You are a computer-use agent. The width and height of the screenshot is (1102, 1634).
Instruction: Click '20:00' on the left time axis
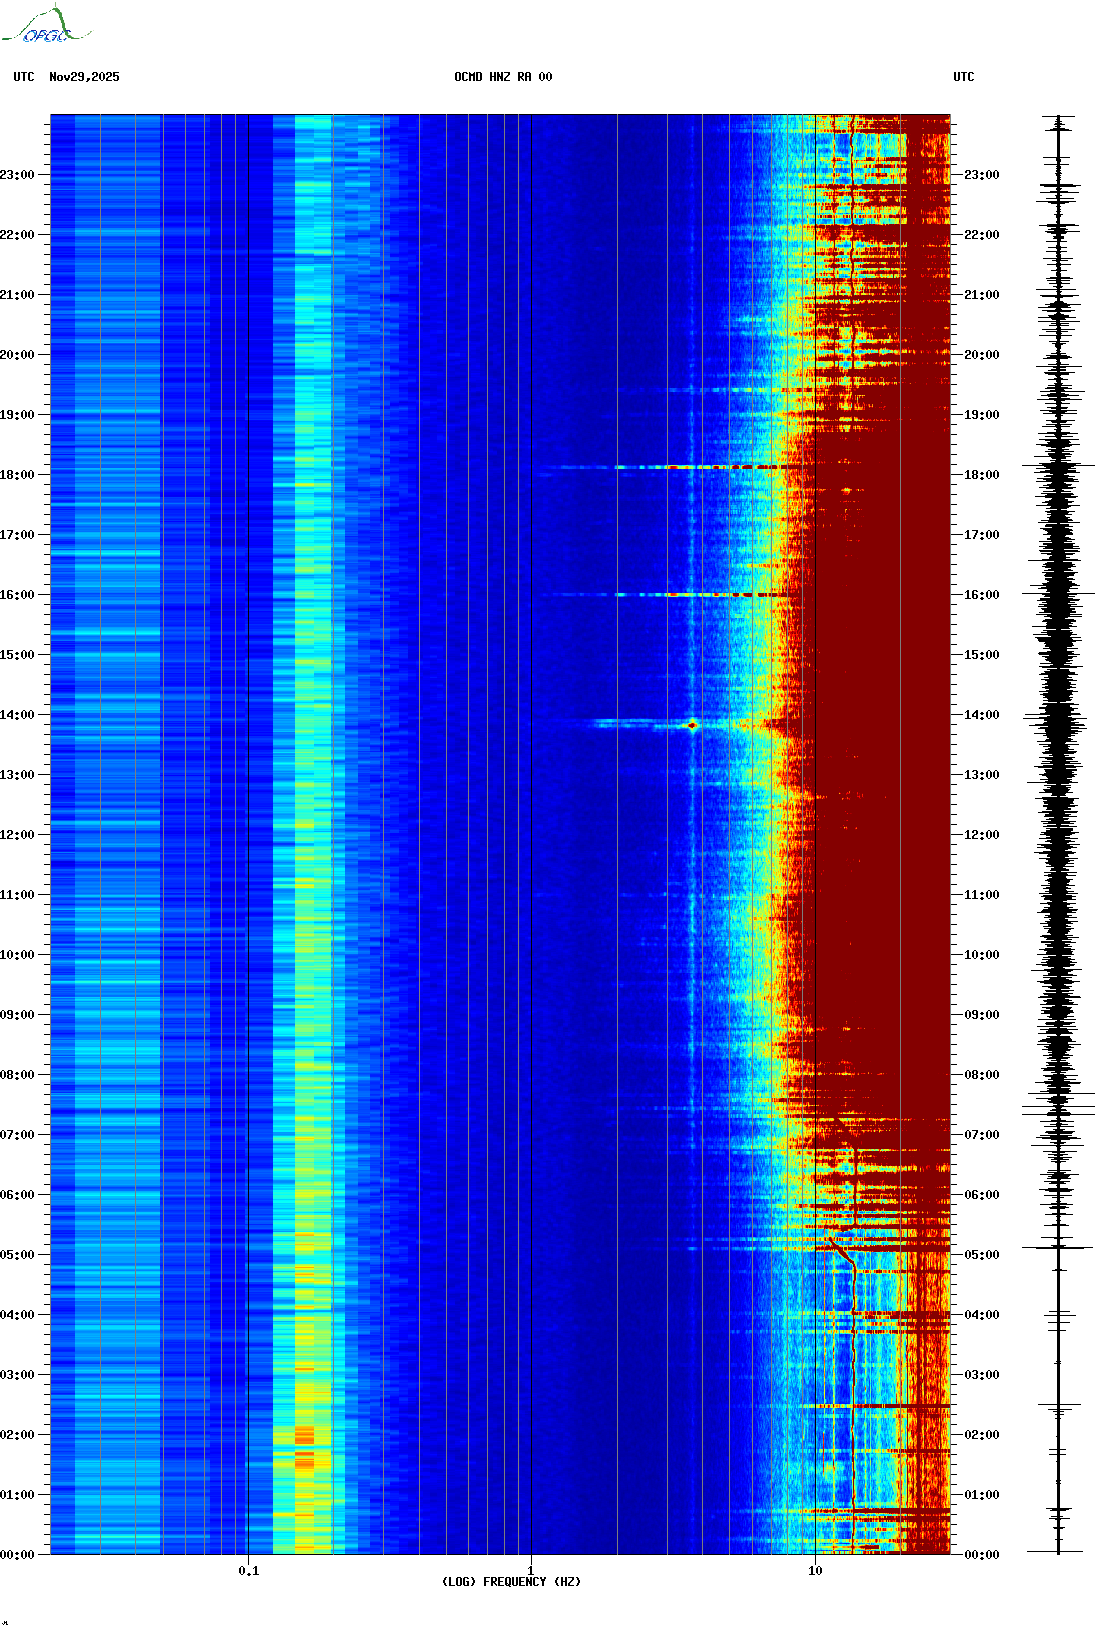[17, 355]
